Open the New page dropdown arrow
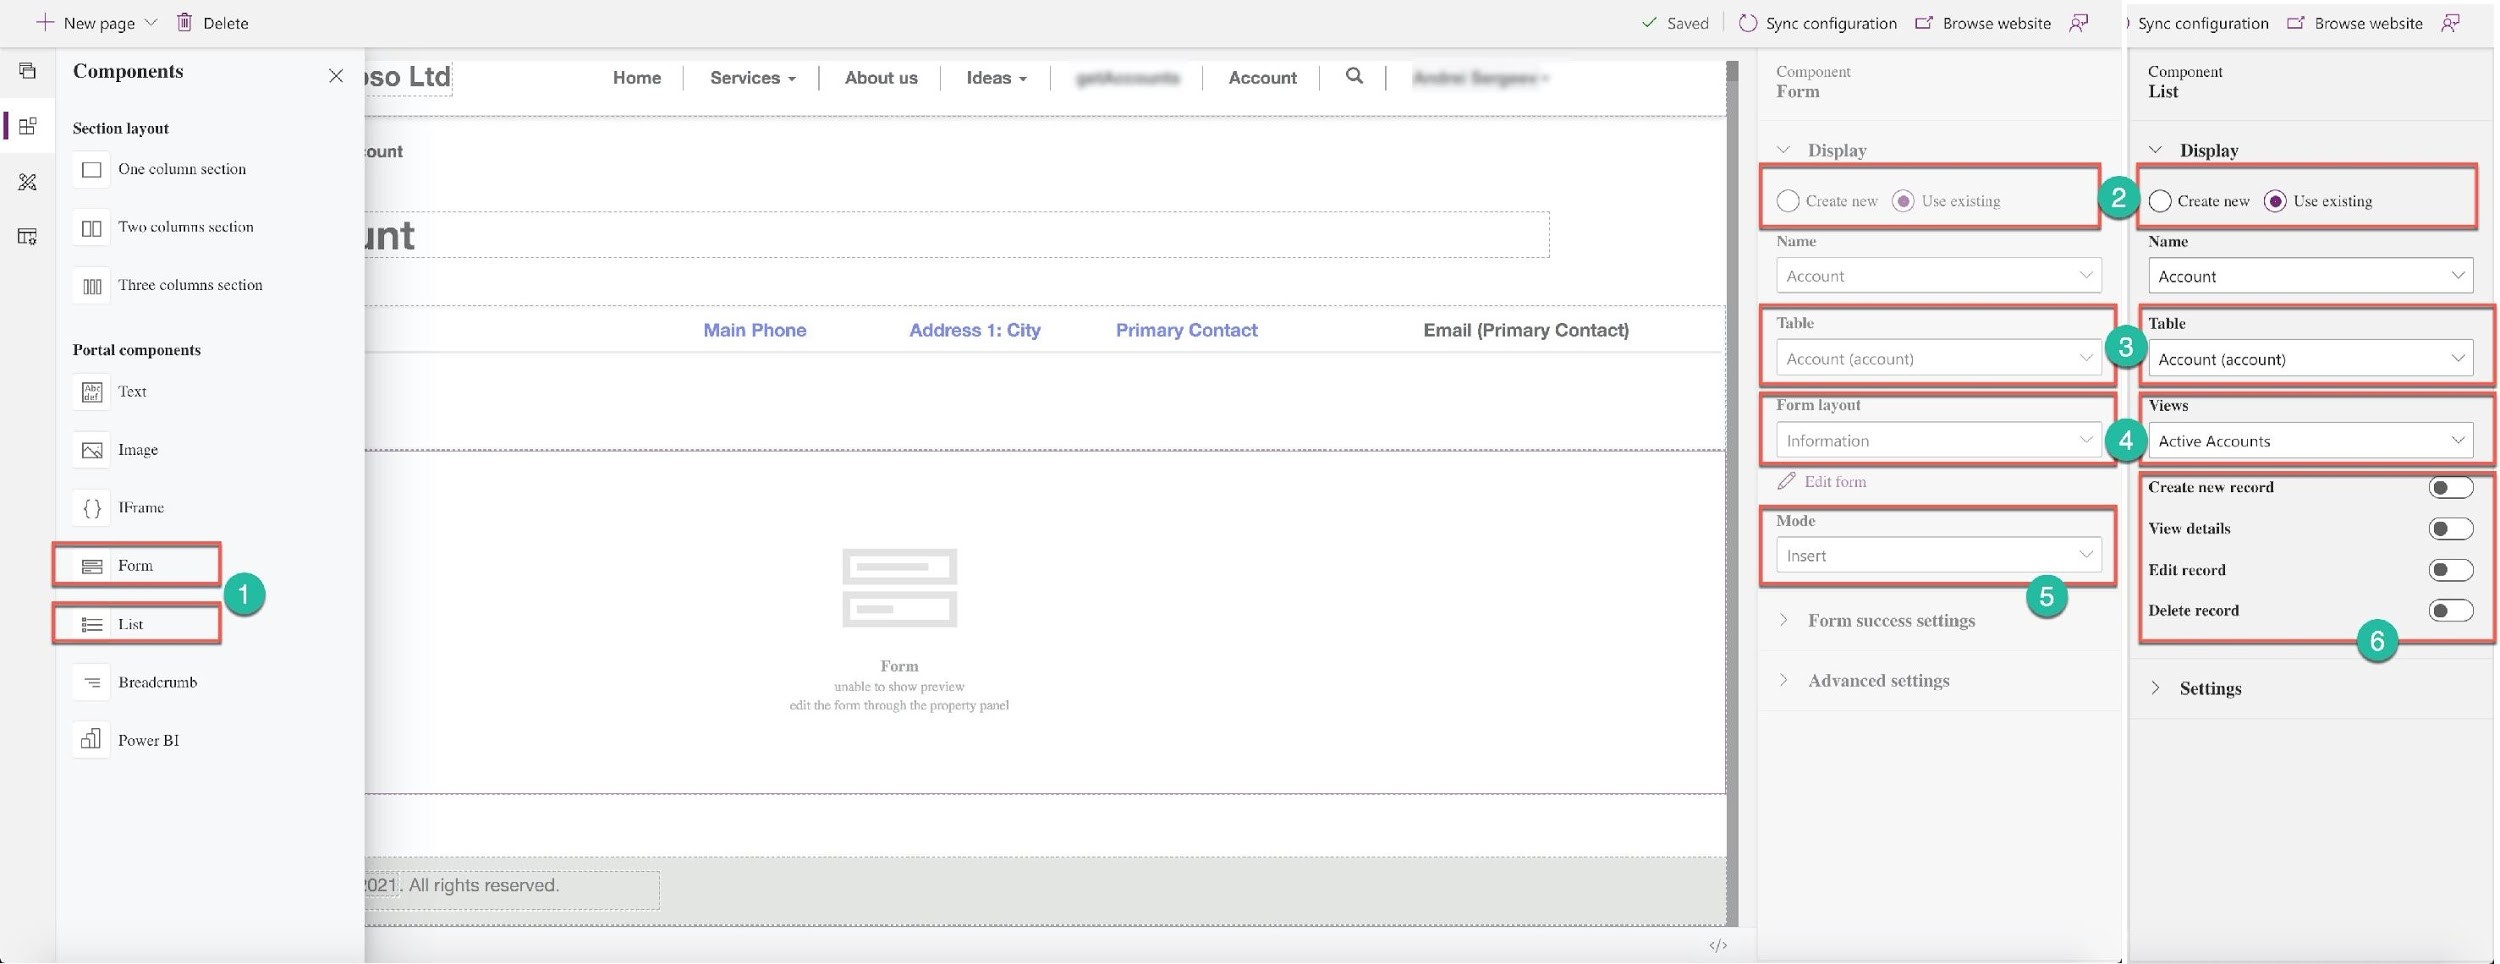This screenshot has height=964, width=2500. pos(151,22)
